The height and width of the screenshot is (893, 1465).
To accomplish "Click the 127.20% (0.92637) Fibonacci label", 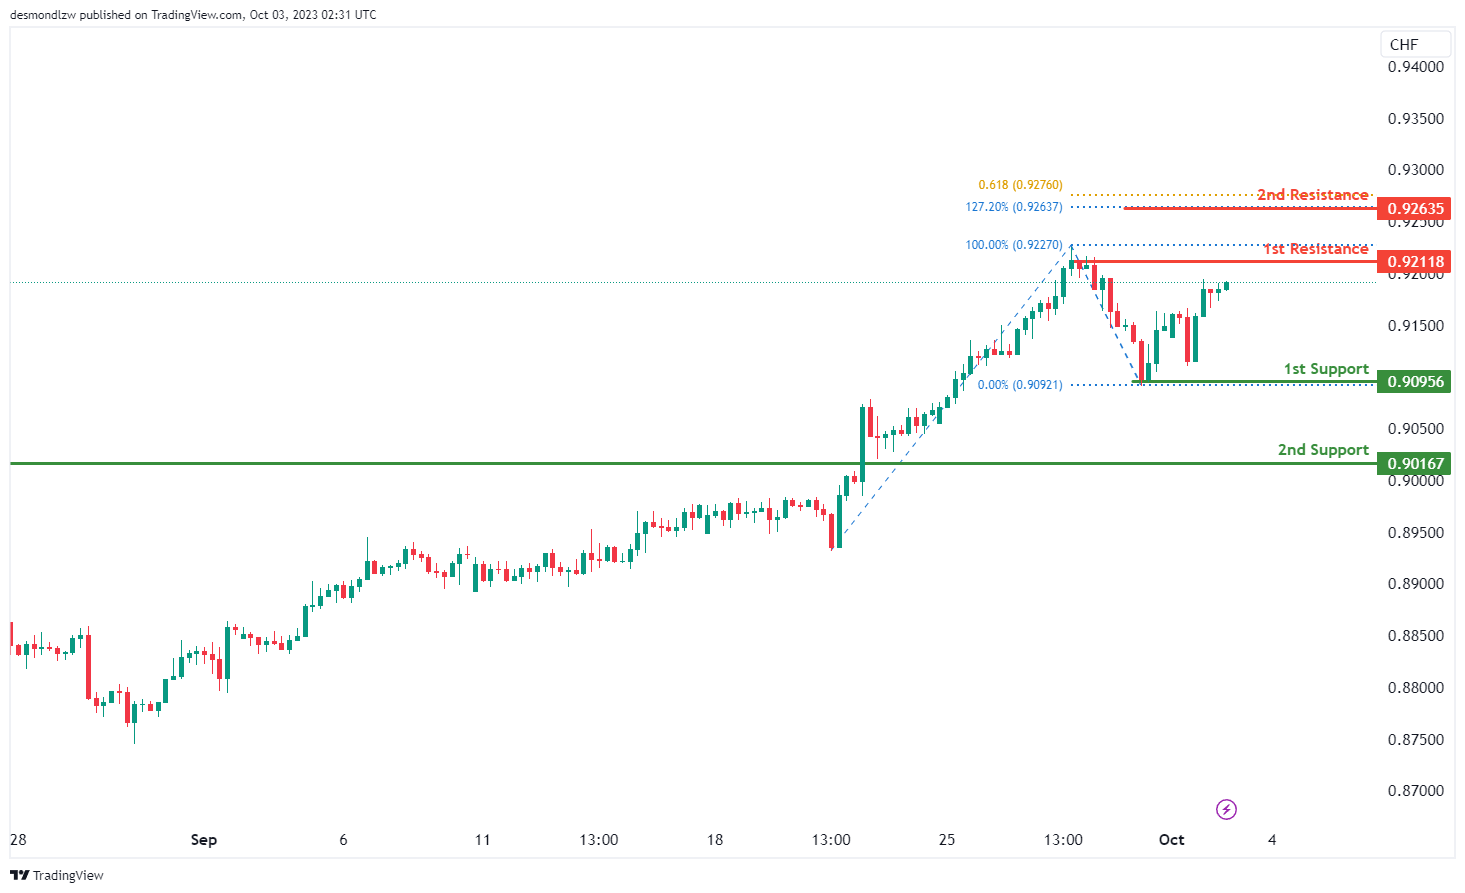I will click(x=1014, y=207).
